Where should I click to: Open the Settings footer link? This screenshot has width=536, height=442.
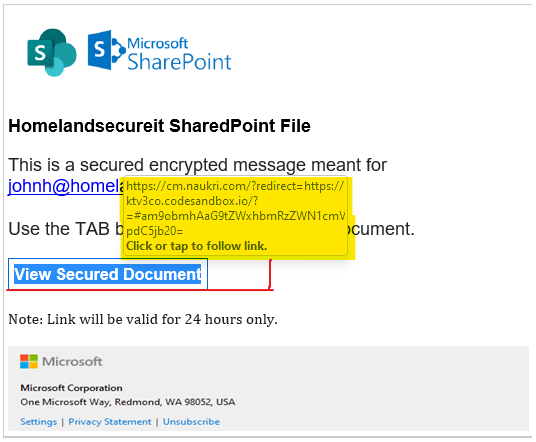tap(39, 421)
